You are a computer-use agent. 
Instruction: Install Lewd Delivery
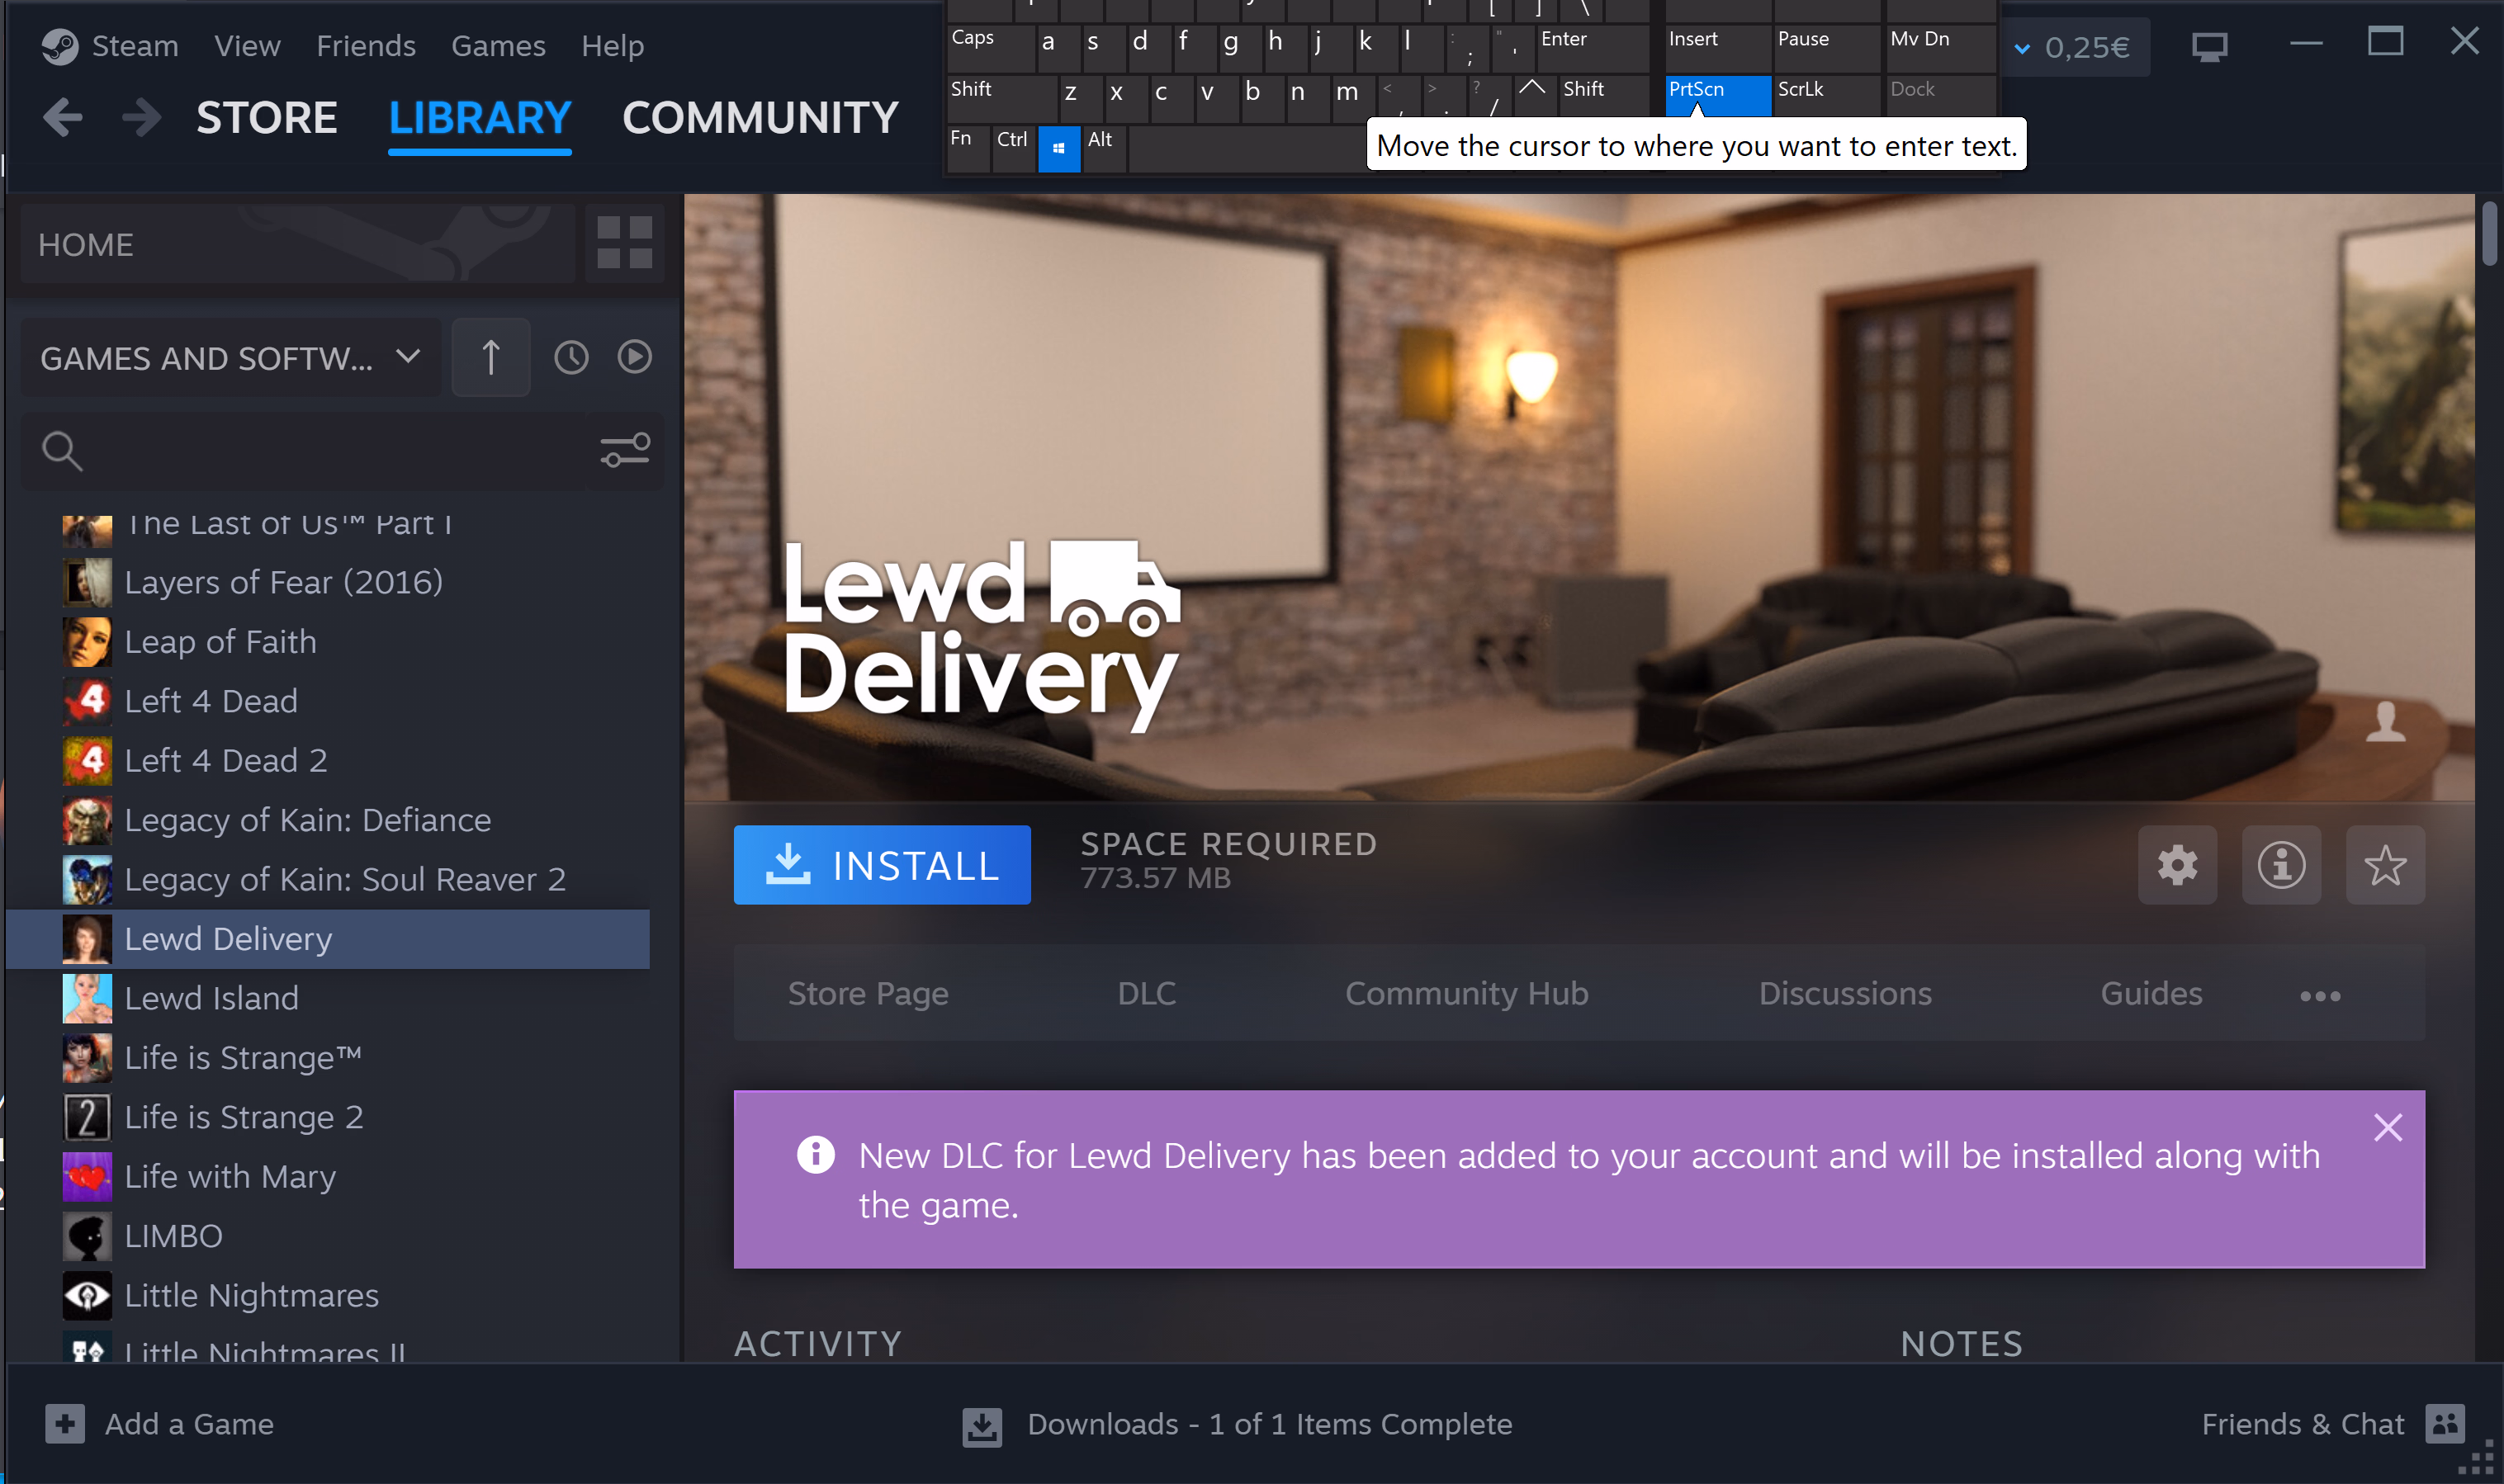(882, 865)
